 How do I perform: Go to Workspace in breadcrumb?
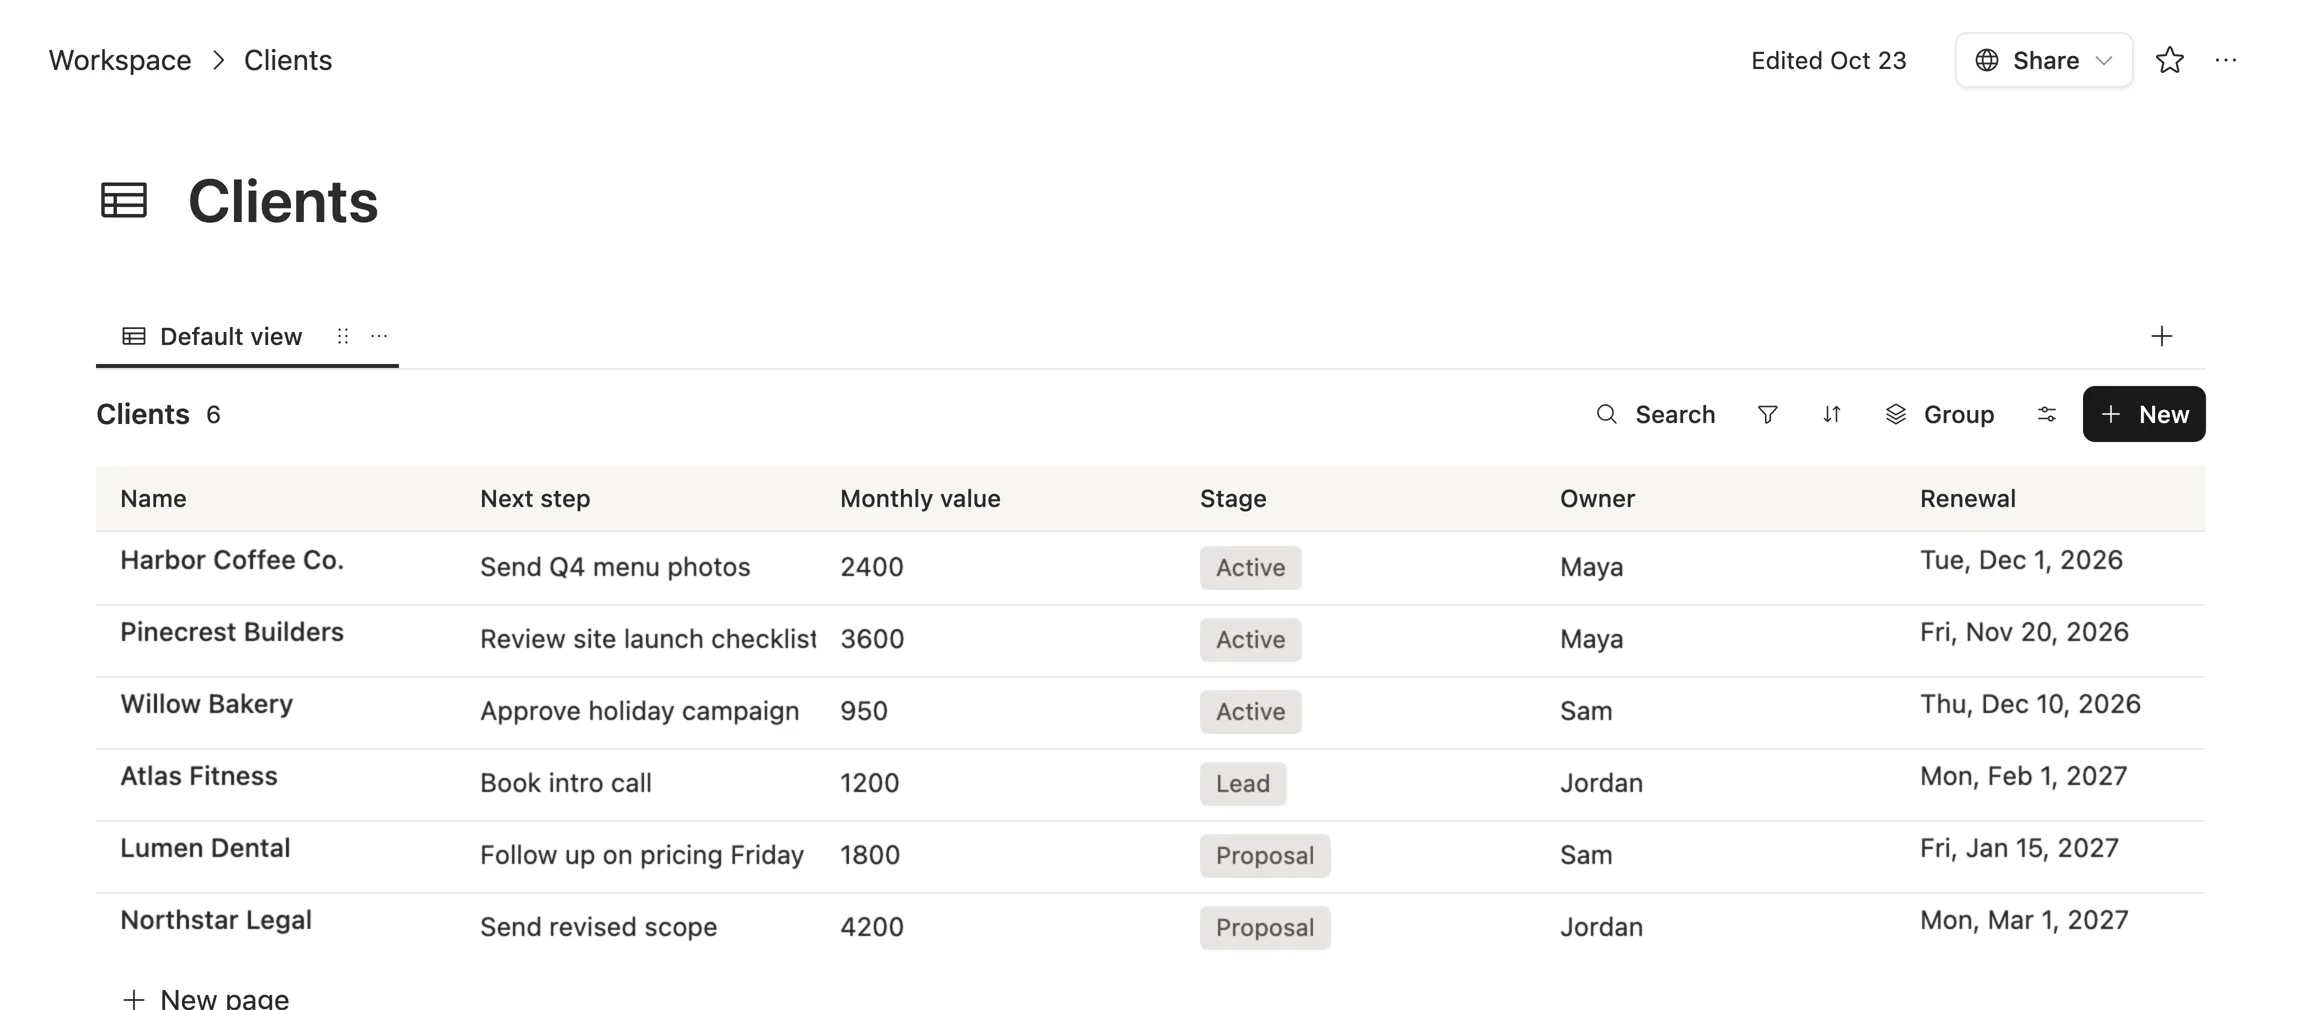coord(120,60)
